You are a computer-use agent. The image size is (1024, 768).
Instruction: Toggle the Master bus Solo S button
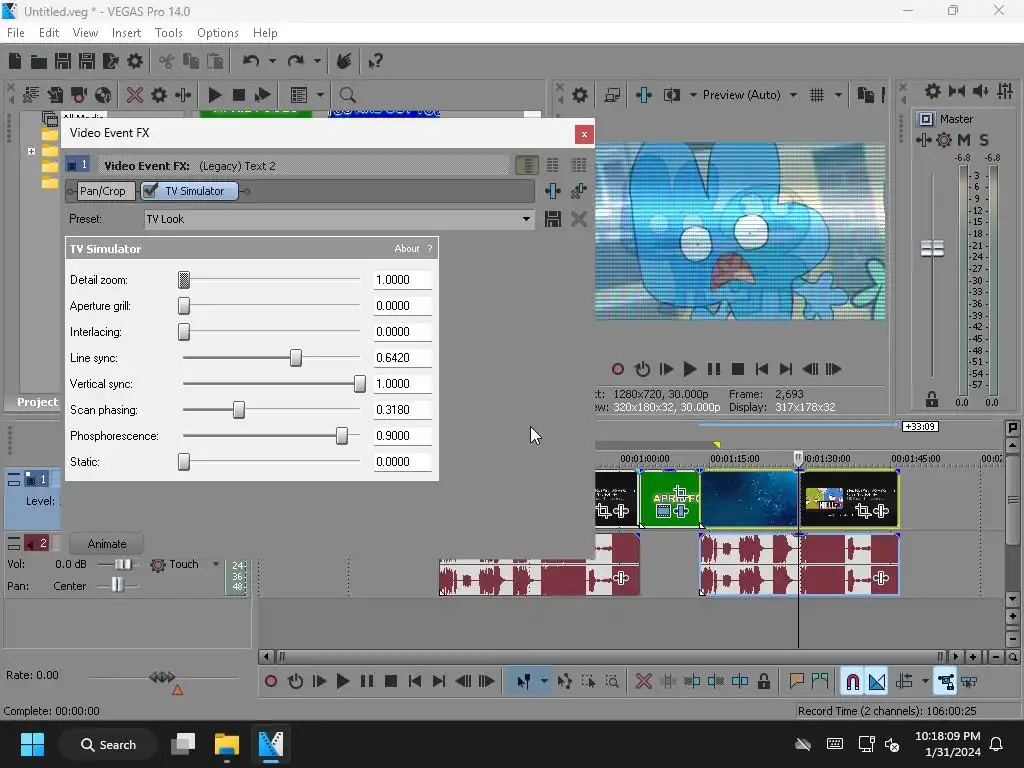(x=984, y=140)
